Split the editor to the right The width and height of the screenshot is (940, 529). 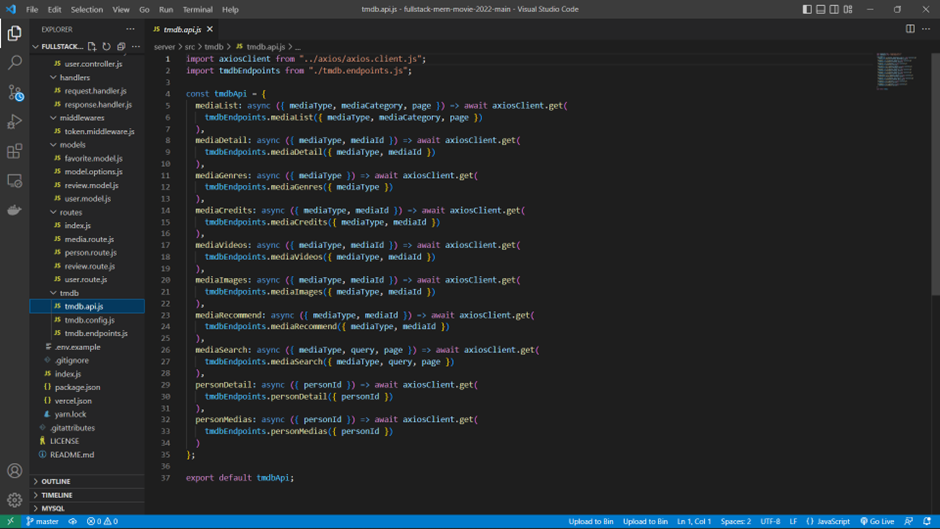tap(910, 29)
